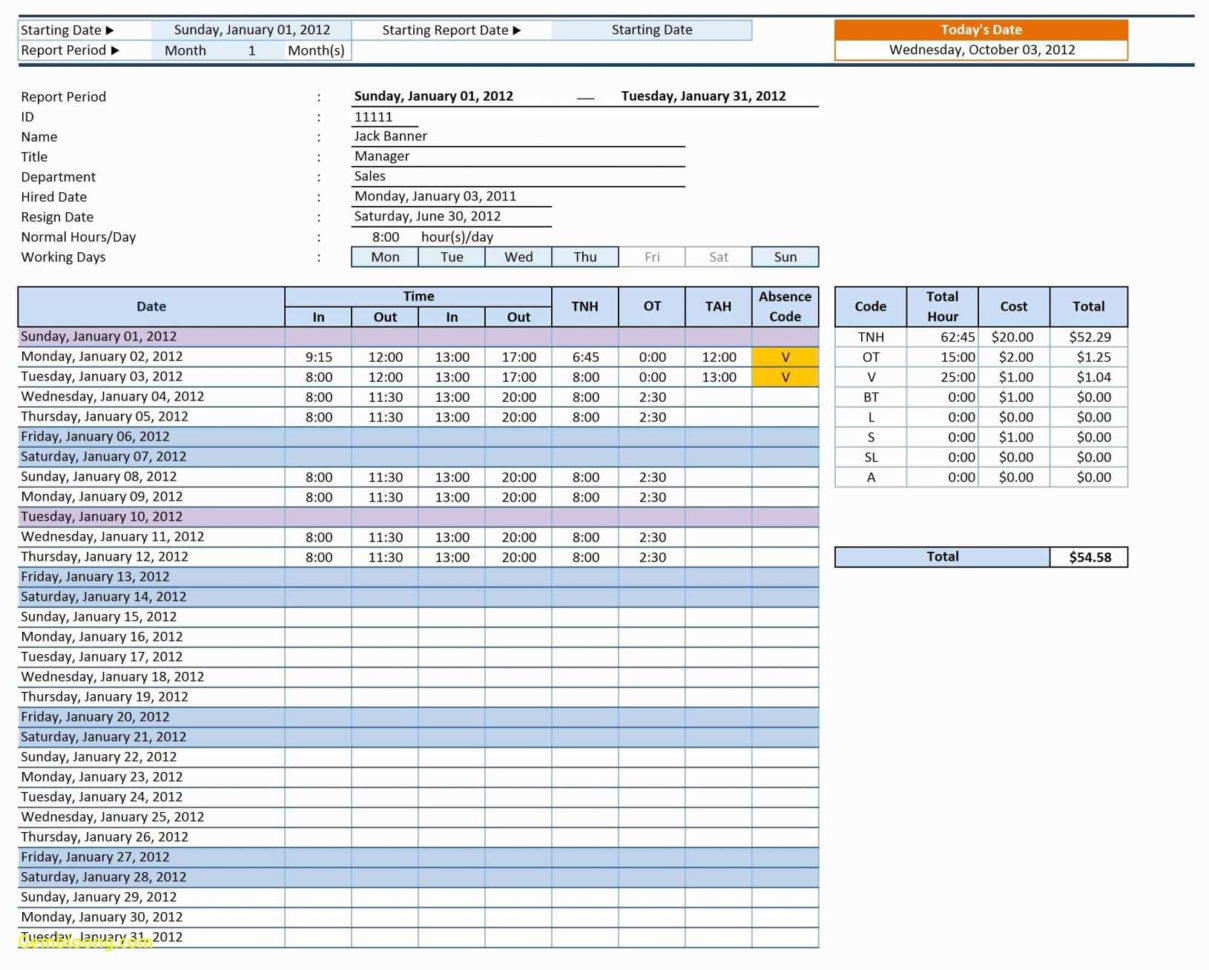Click the Name field showing Jack Banner

point(518,136)
